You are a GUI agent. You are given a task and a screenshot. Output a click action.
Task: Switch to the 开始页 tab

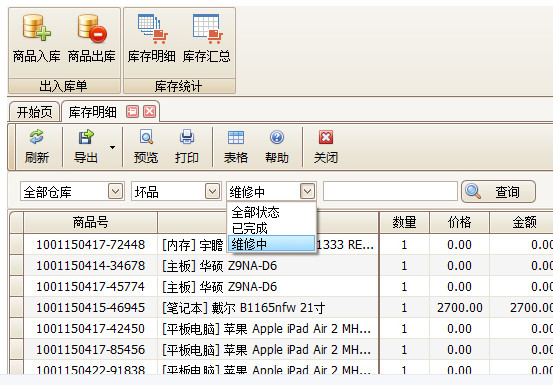tap(35, 112)
